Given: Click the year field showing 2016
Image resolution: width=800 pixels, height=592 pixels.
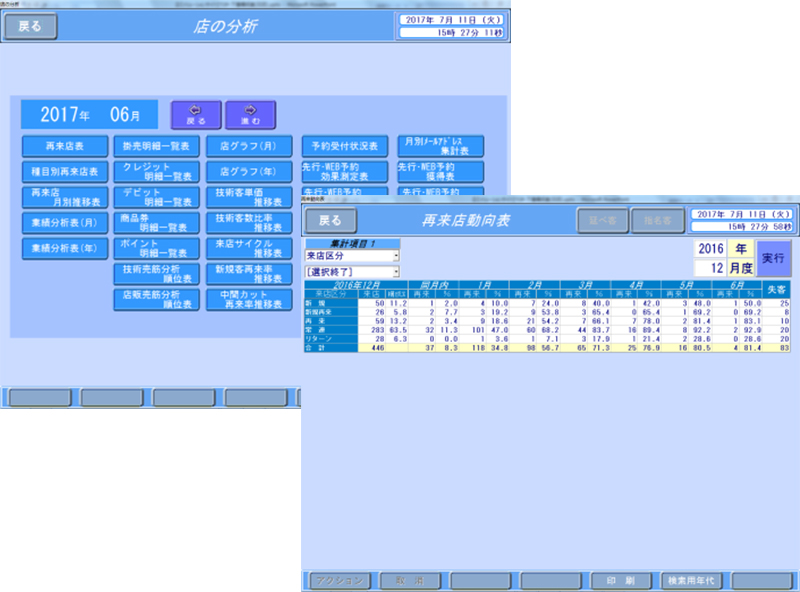Looking at the screenshot, I should 710,249.
